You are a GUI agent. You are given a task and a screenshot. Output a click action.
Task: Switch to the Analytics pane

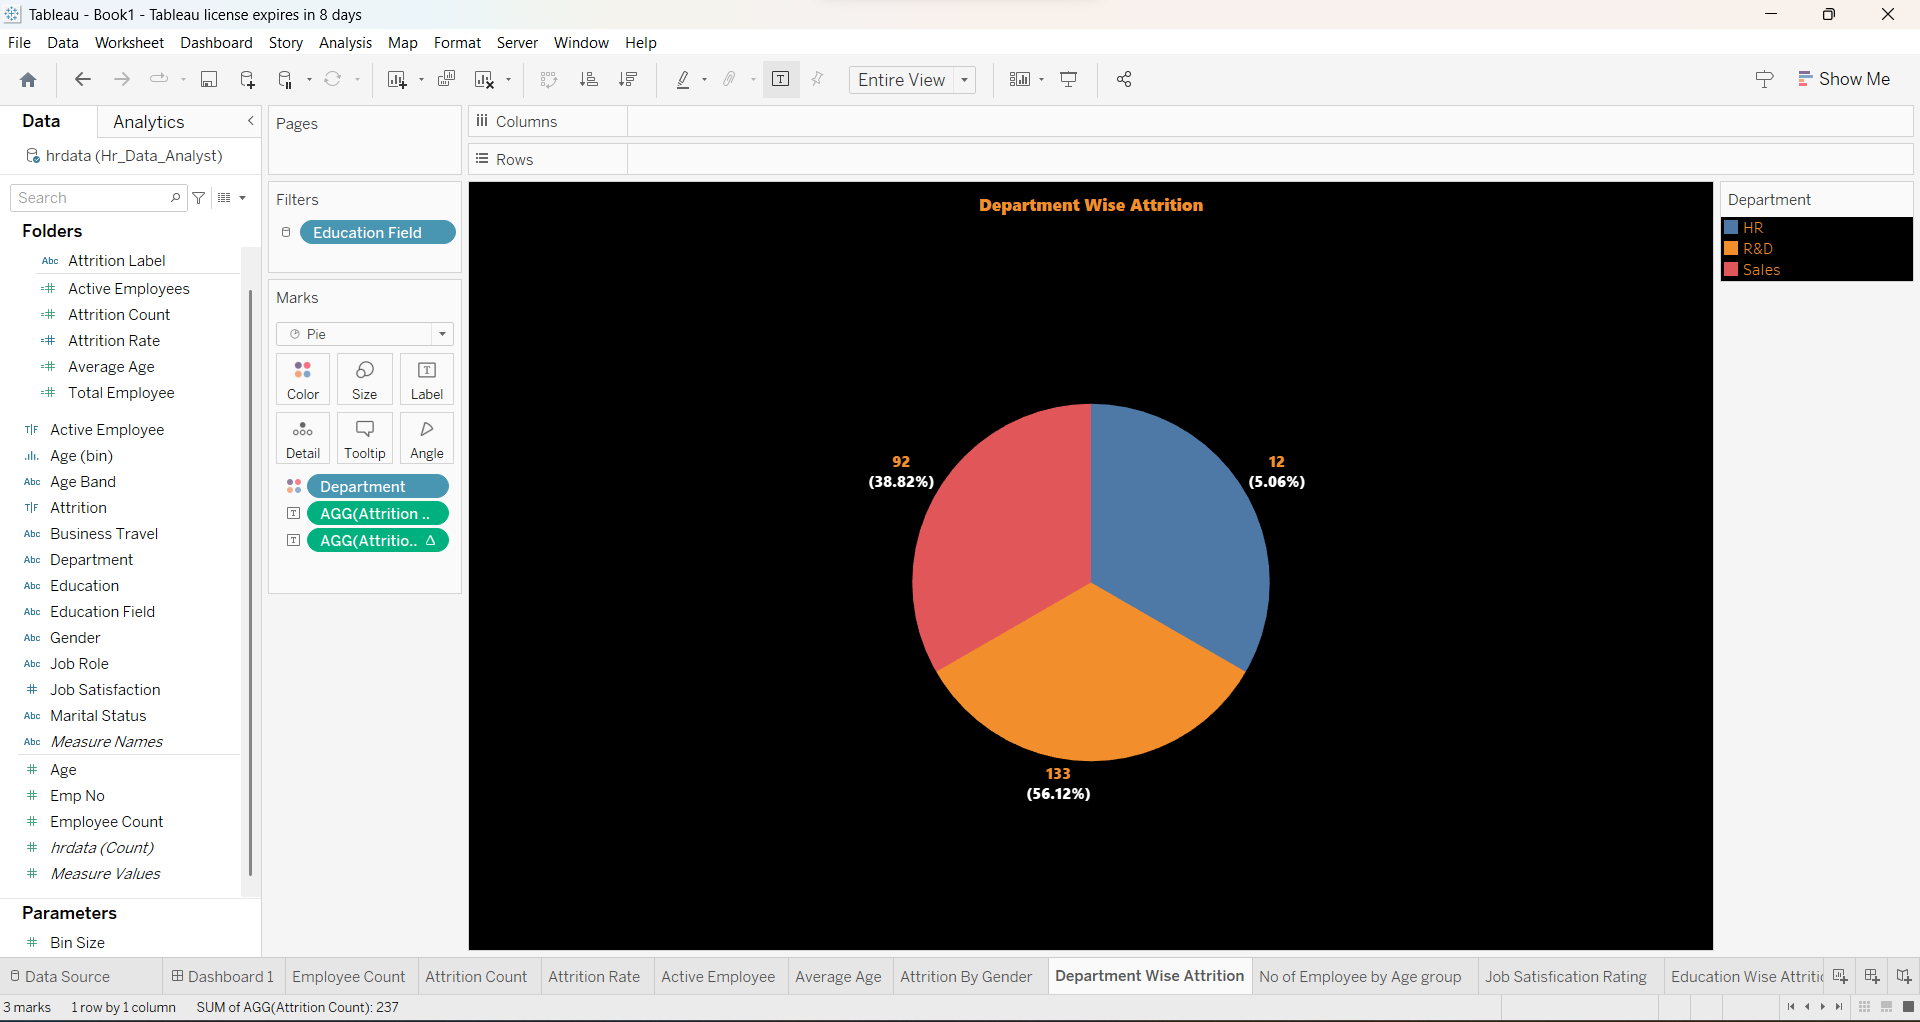(x=148, y=121)
